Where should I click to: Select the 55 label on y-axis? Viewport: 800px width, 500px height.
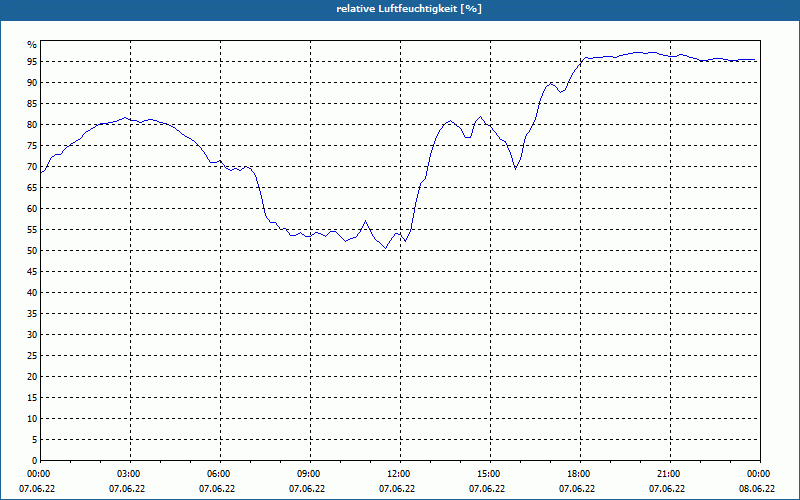(32, 230)
